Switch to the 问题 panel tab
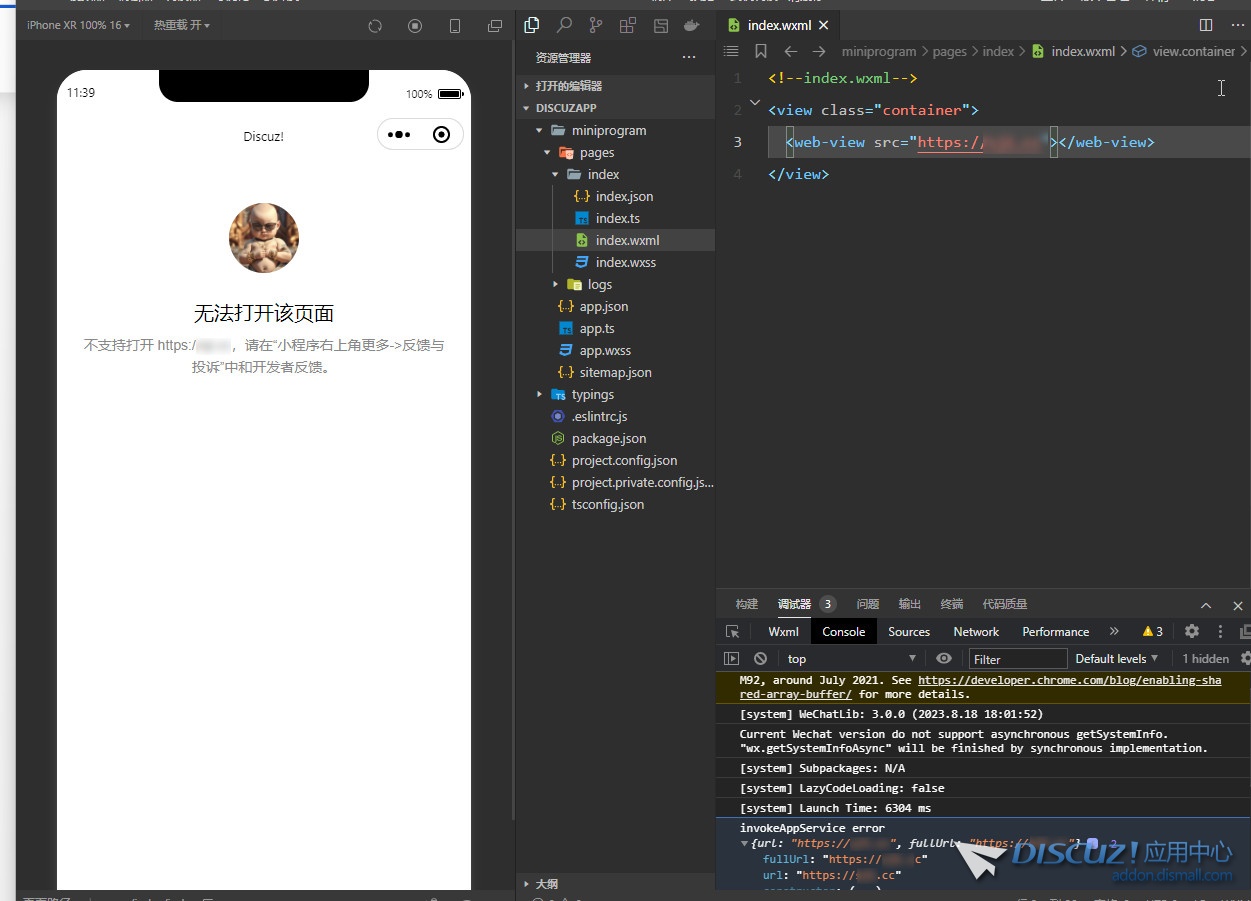The height and width of the screenshot is (901, 1251). (x=867, y=605)
